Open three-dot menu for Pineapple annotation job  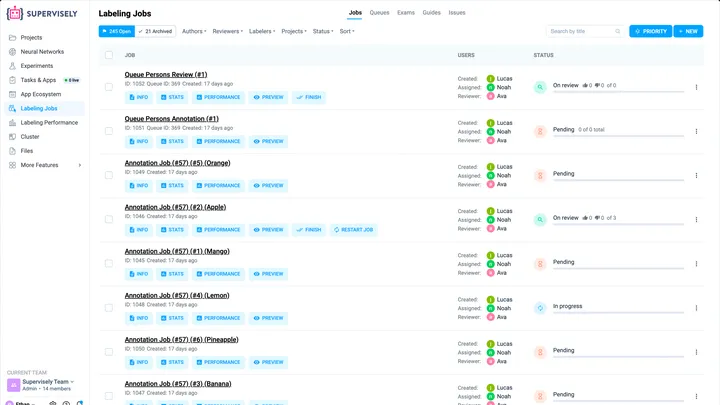coord(696,352)
